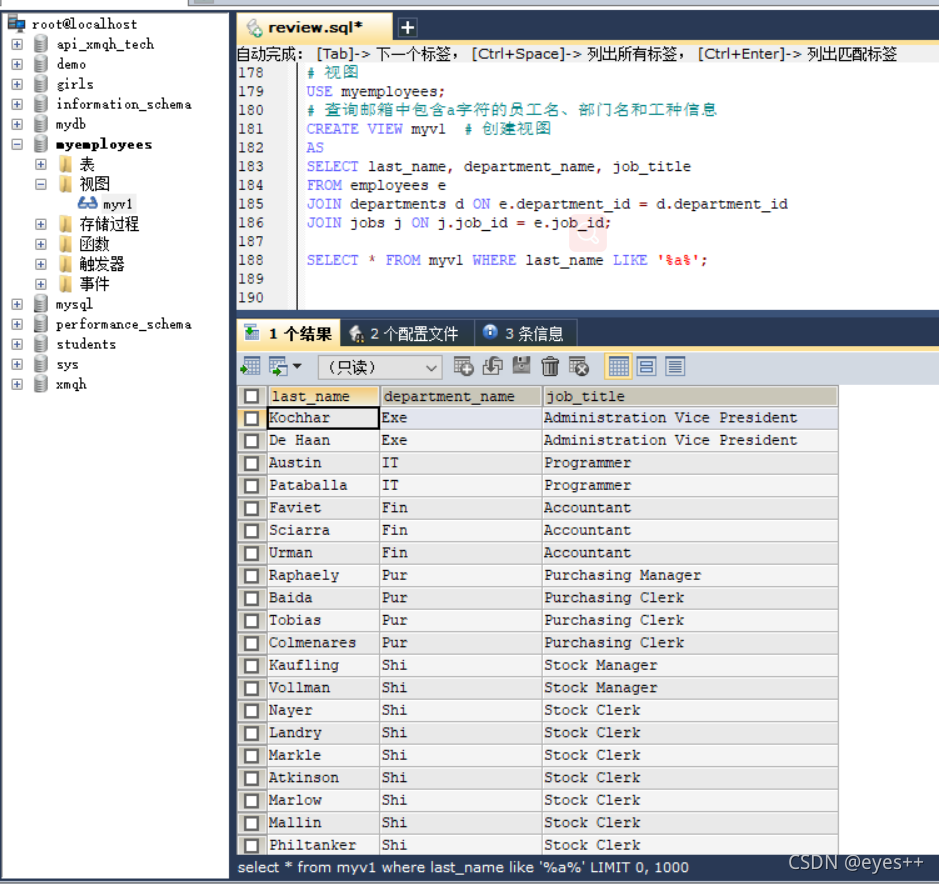
Task: Expand the api_xmqh_tech database node
Action: (17, 44)
